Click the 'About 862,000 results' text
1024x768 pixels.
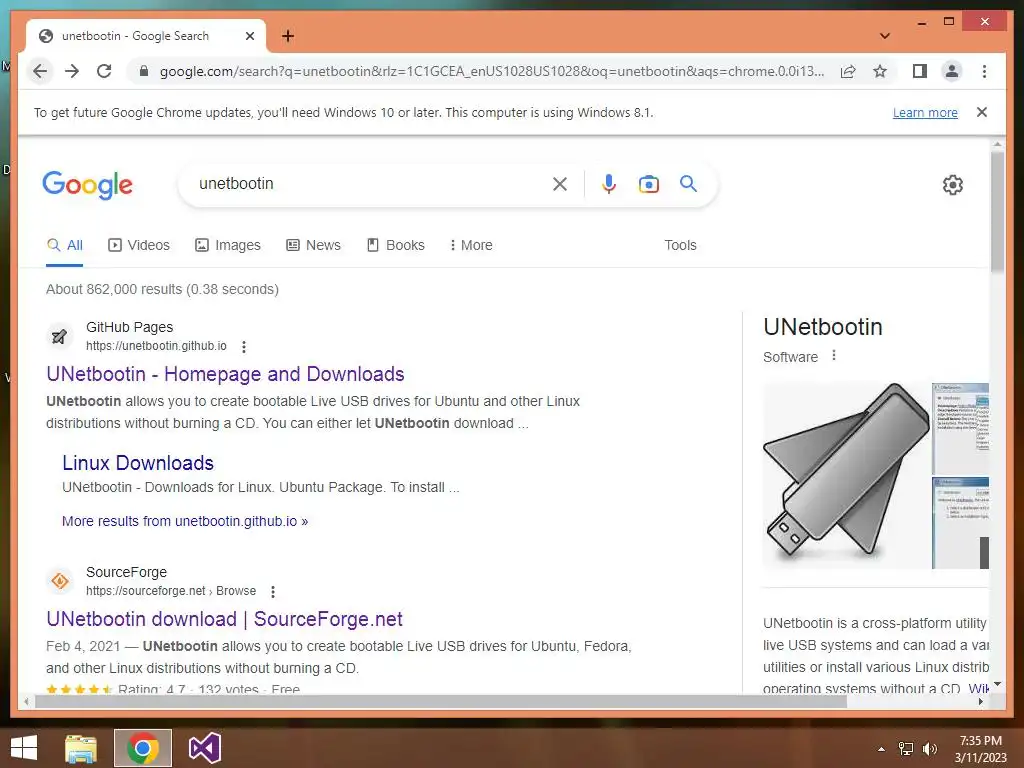[x=162, y=289]
